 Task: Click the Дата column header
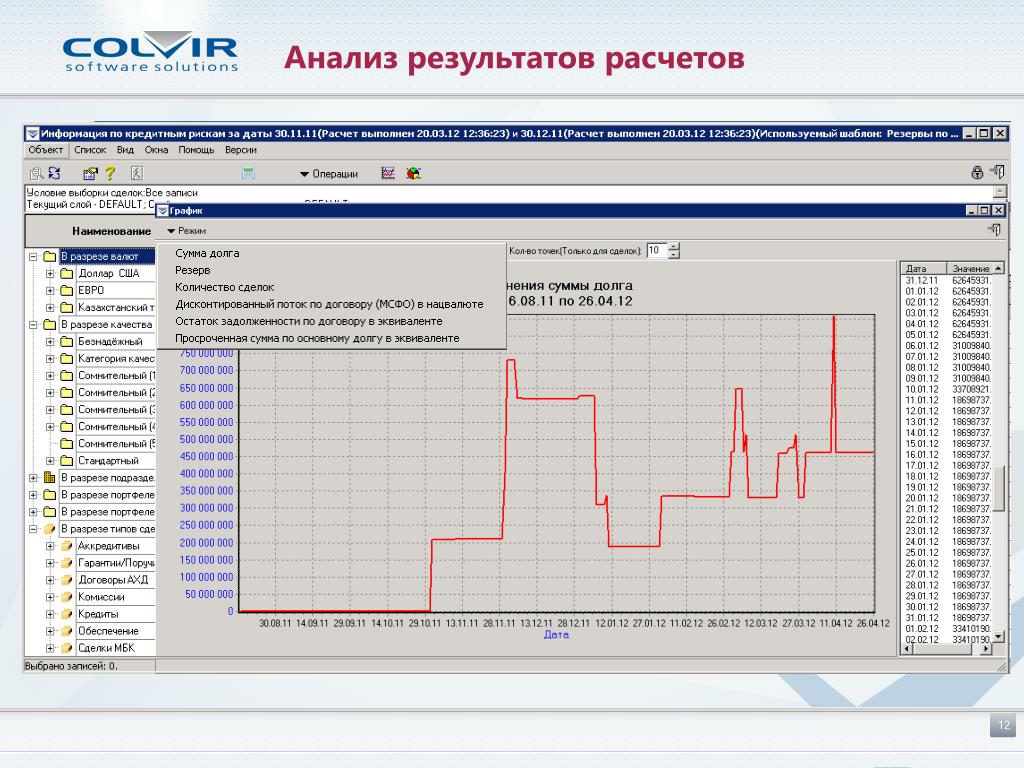[x=923, y=268]
